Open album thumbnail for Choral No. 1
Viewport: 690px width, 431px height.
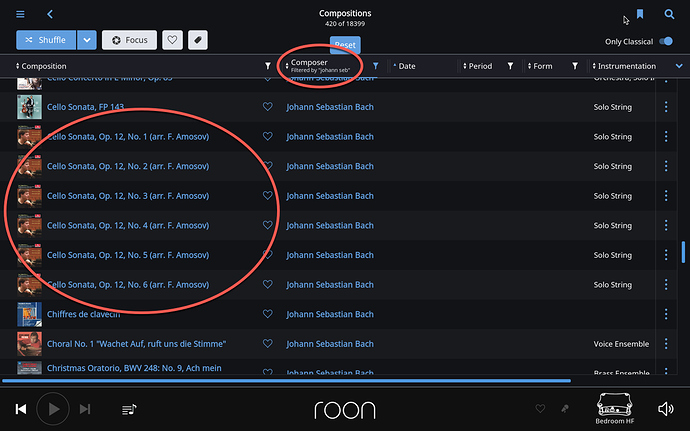click(29, 344)
